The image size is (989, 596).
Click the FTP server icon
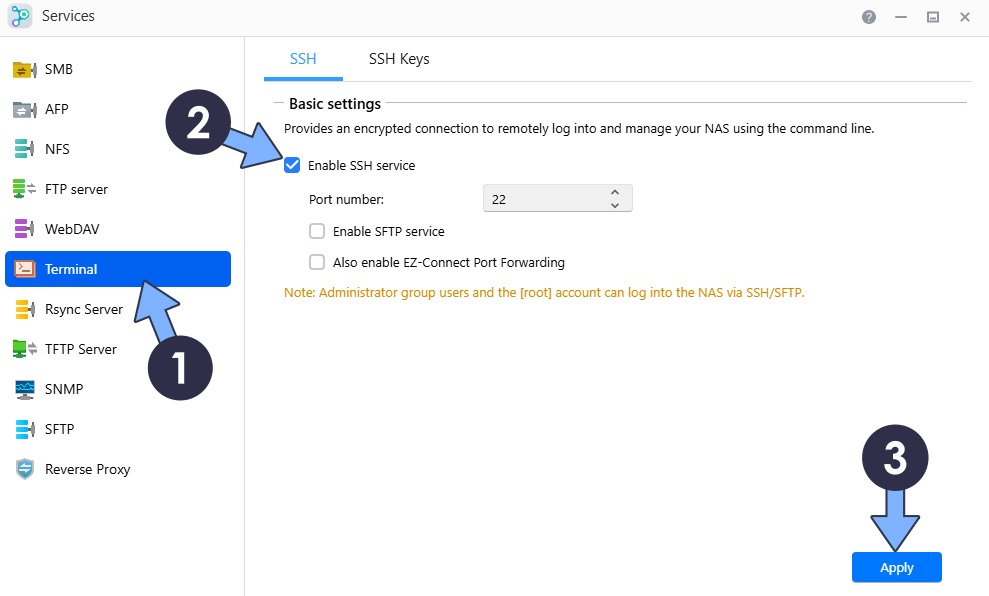(x=25, y=189)
